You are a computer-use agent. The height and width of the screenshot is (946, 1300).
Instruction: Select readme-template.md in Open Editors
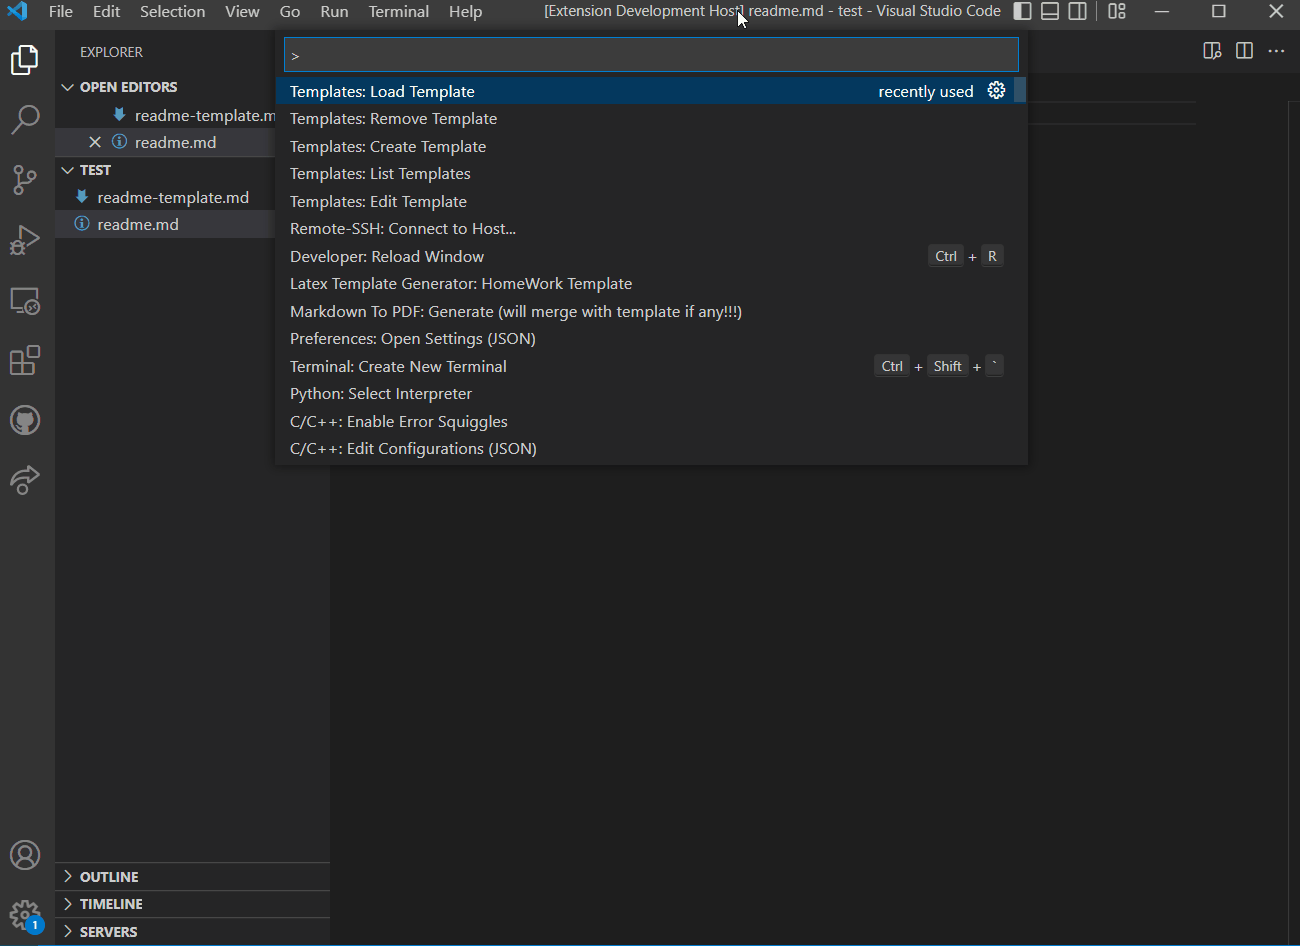[x=165, y=115]
